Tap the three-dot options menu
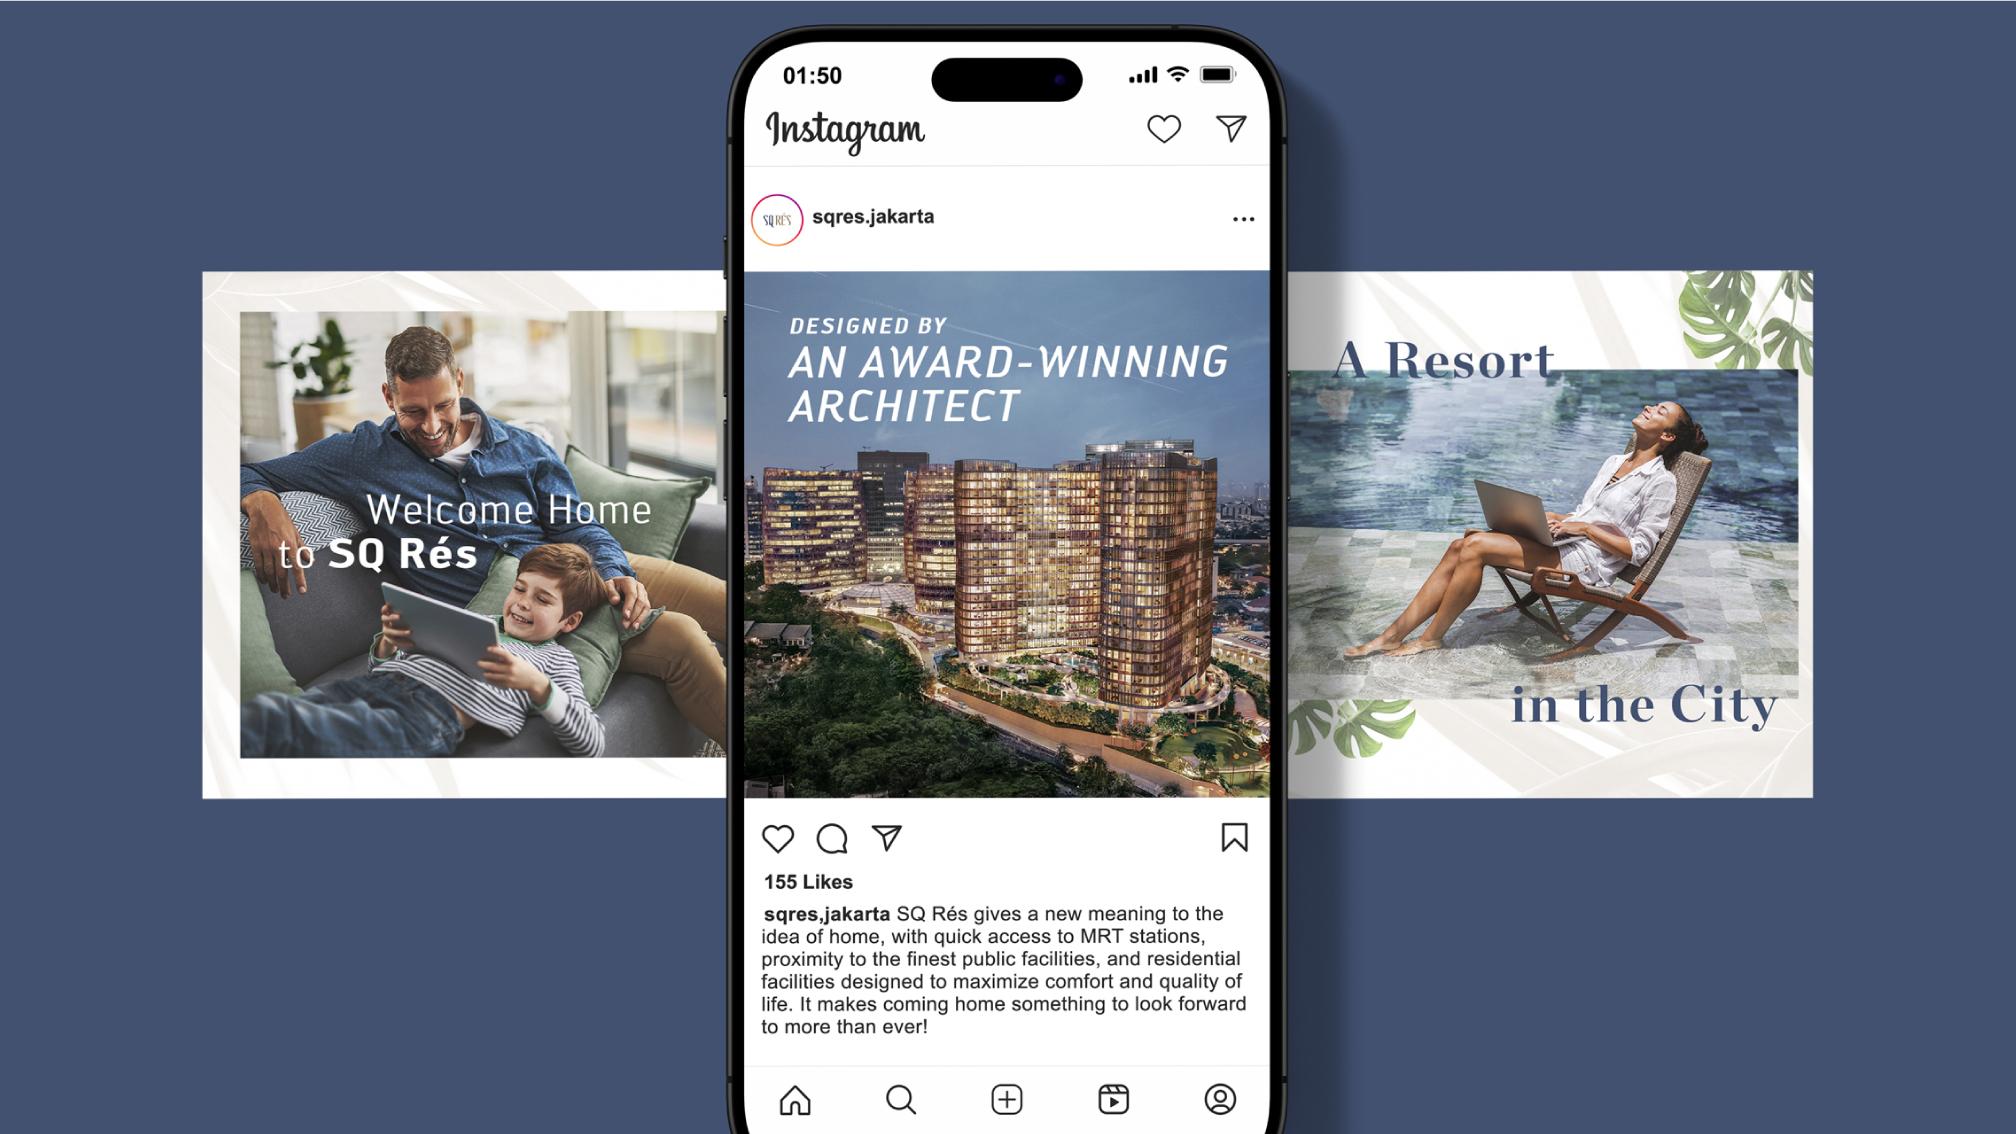The image size is (2016, 1134). pyautogui.click(x=1242, y=219)
